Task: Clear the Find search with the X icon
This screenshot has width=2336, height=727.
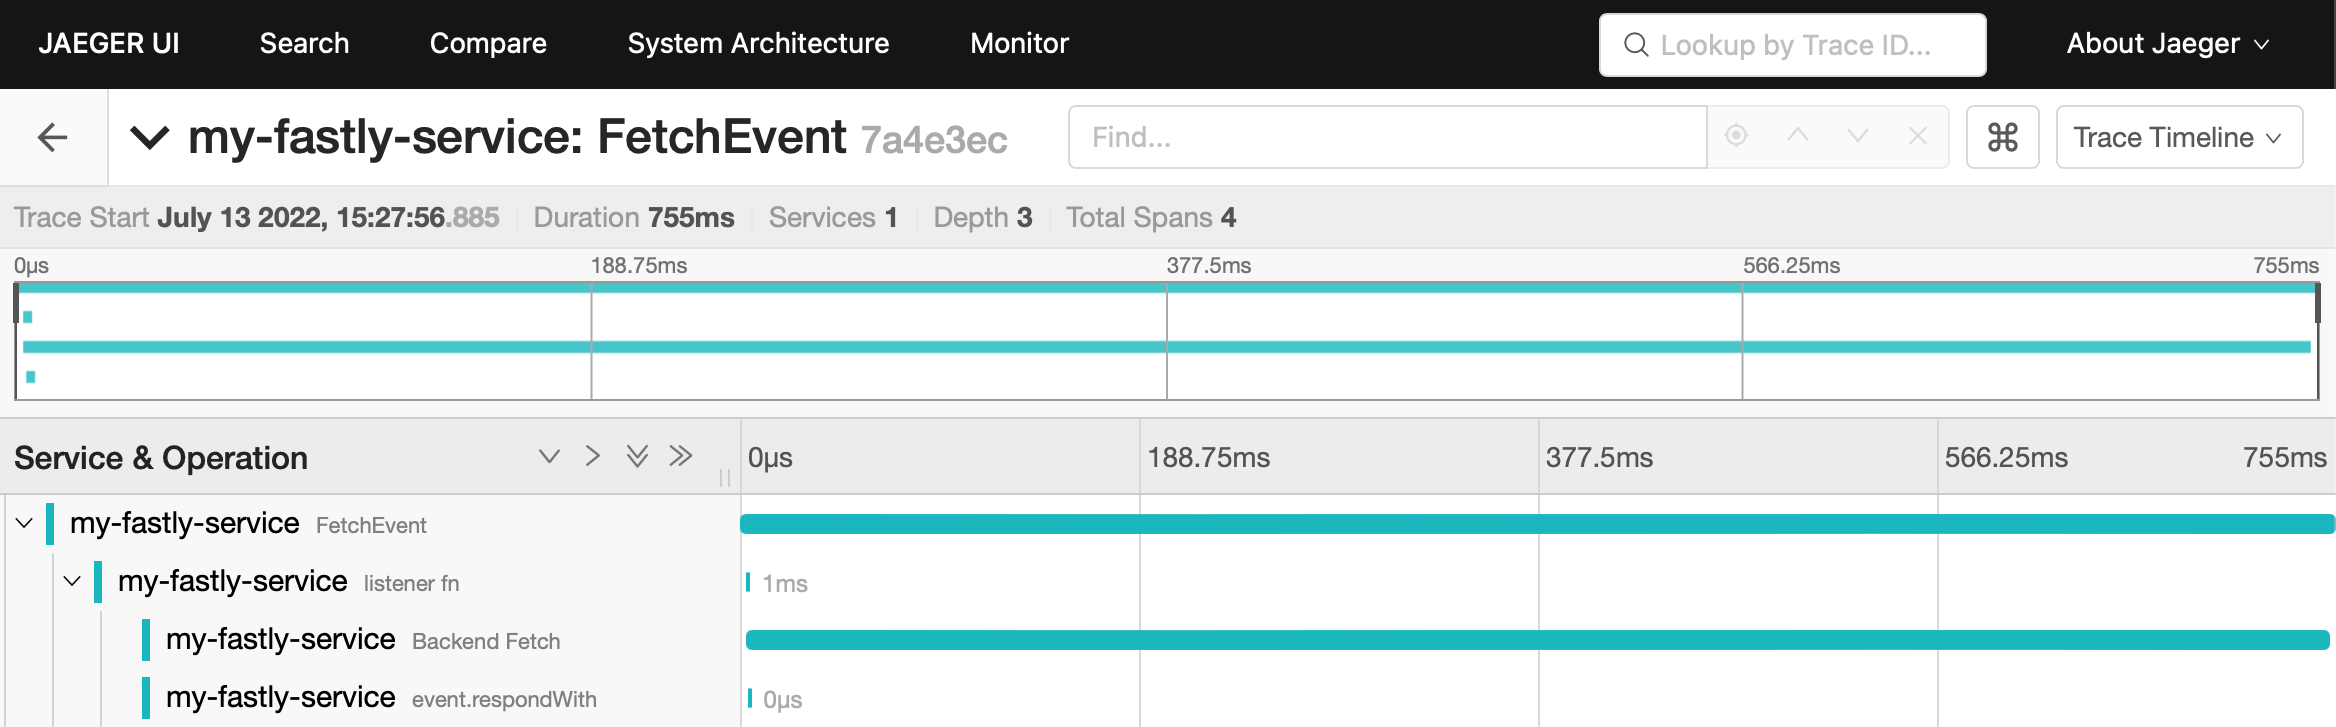Action: (1917, 137)
